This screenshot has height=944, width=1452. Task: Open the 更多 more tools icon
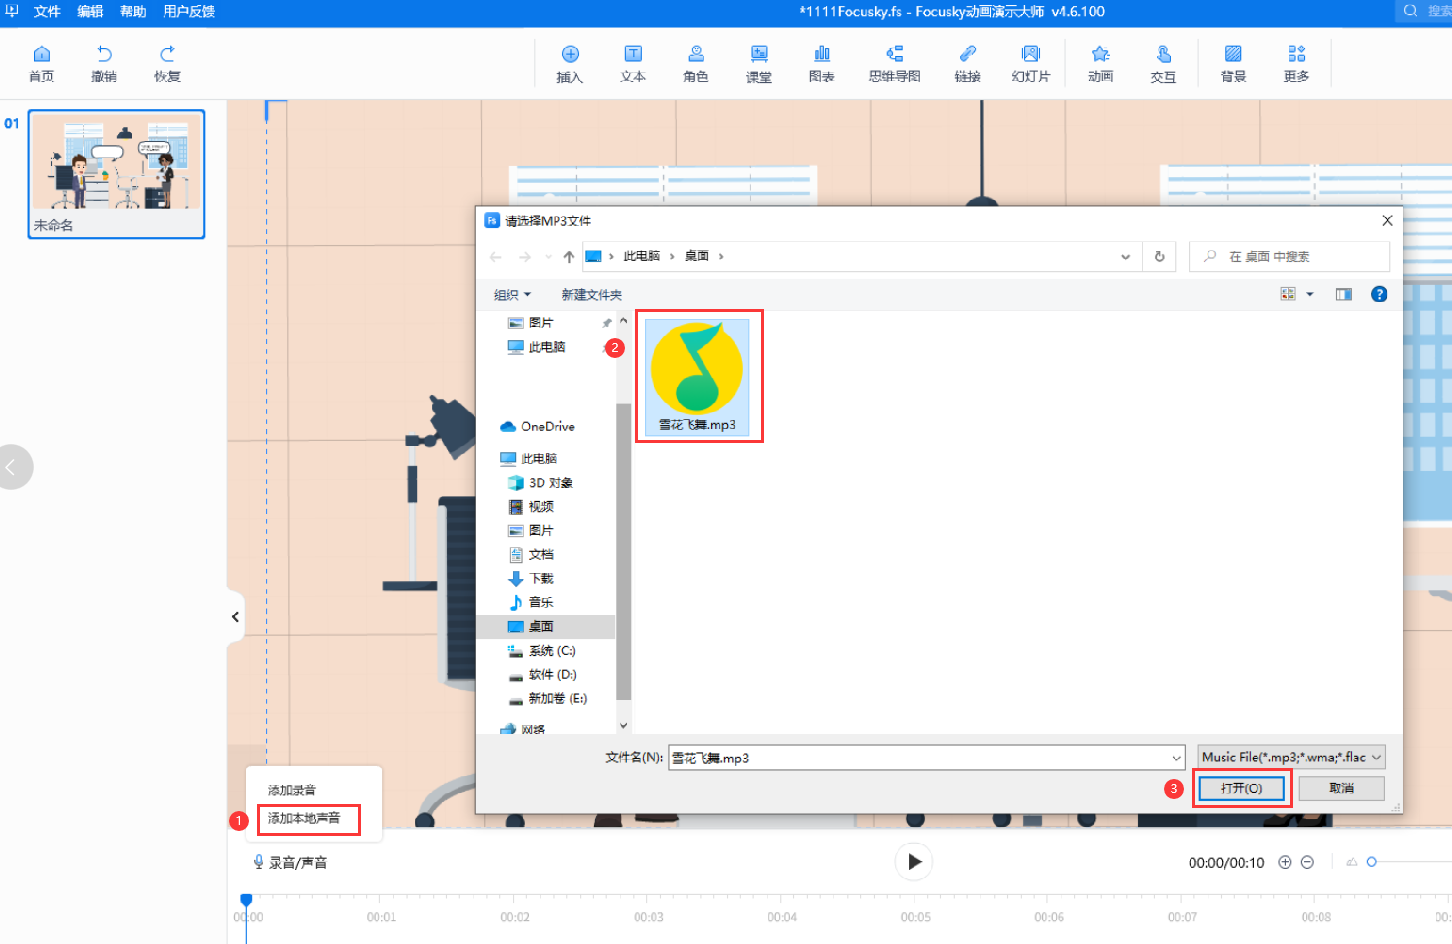tap(1297, 64)
